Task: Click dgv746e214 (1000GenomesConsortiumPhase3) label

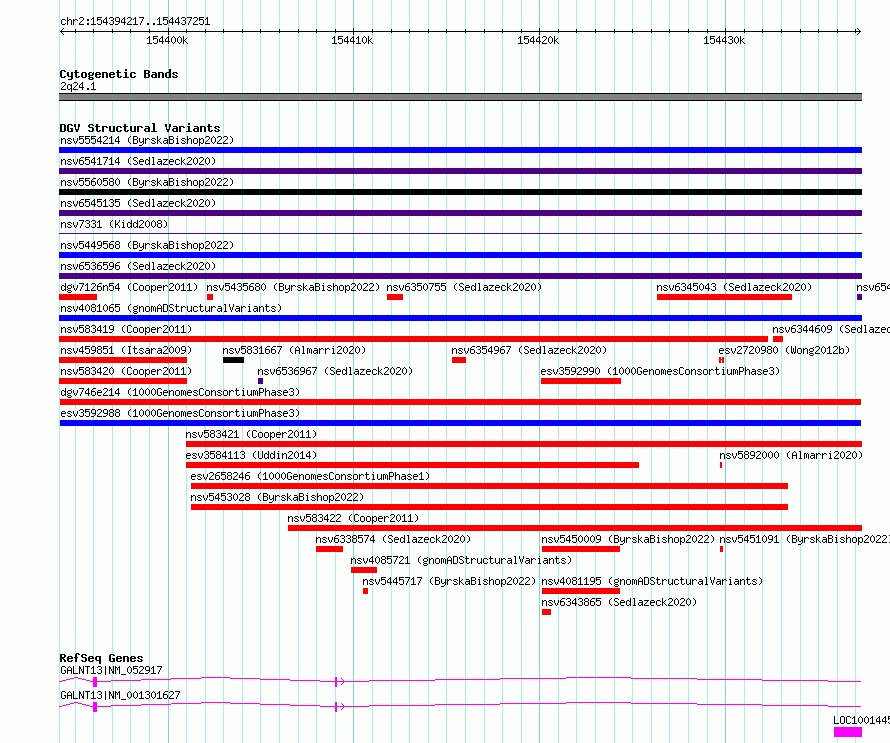Action: coord(180,392)
